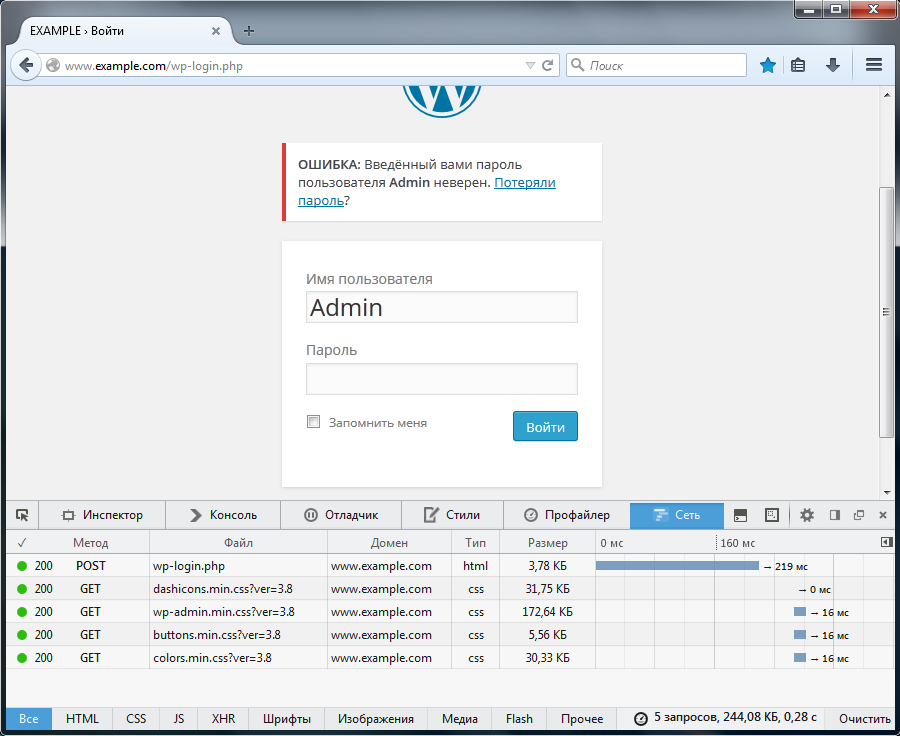Click the scrollbar up arrow
The image size is (900, 736).
[887, 94]
